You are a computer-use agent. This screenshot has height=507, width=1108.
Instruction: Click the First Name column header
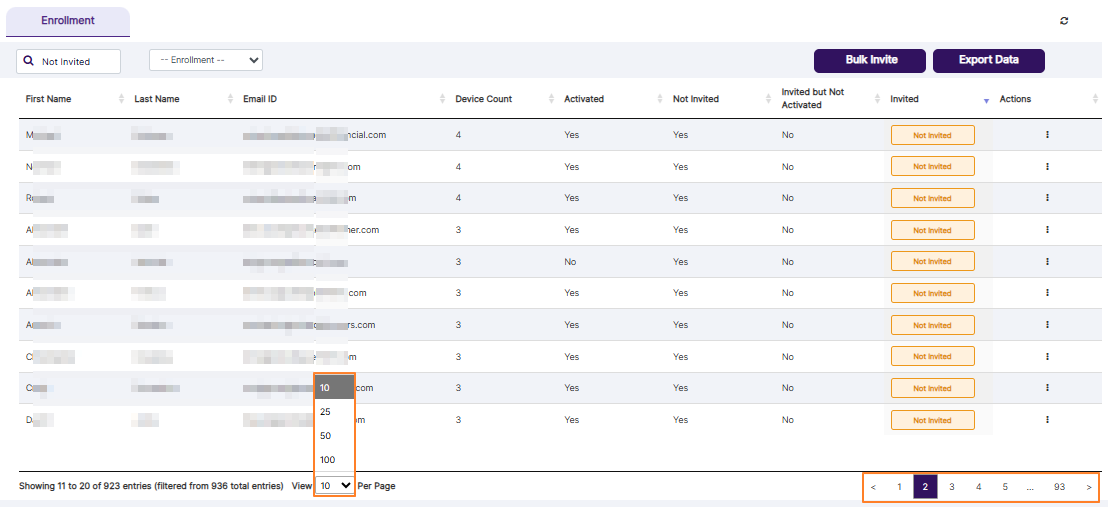click(x=48, y=99)
